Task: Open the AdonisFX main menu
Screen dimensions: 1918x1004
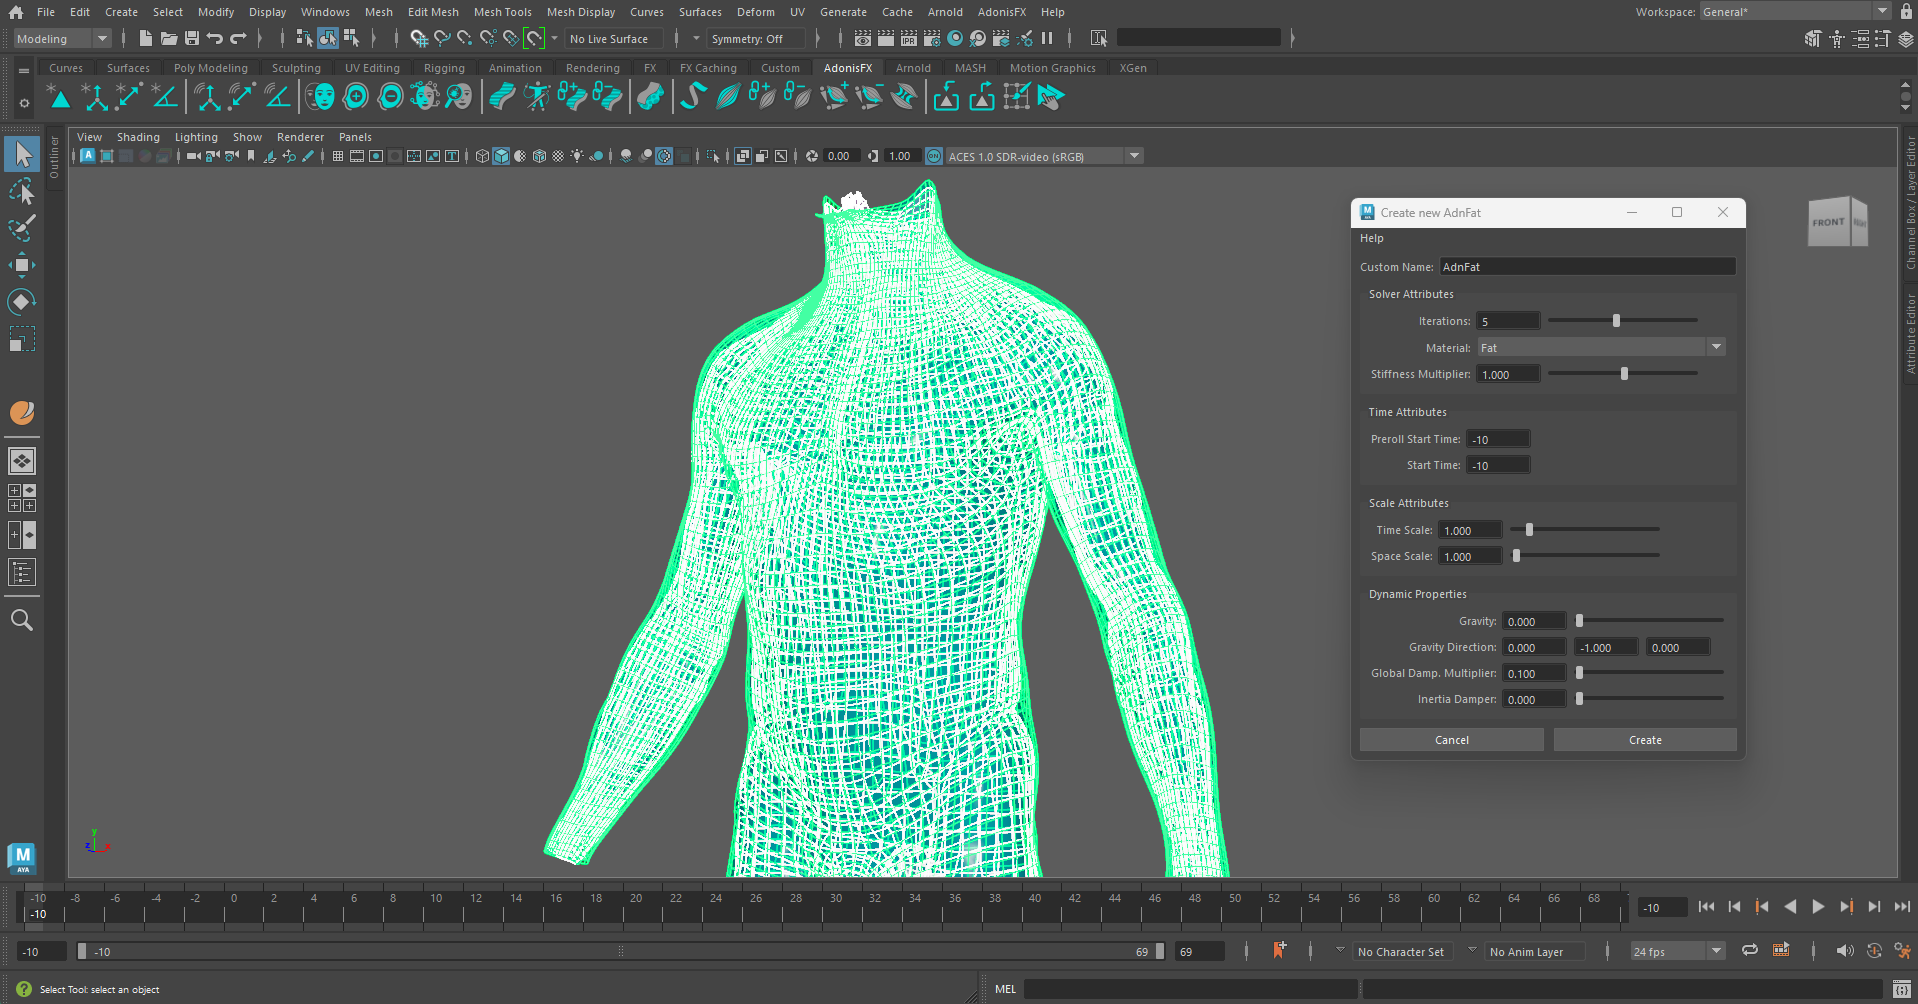Action: [x=1002, y=12]
